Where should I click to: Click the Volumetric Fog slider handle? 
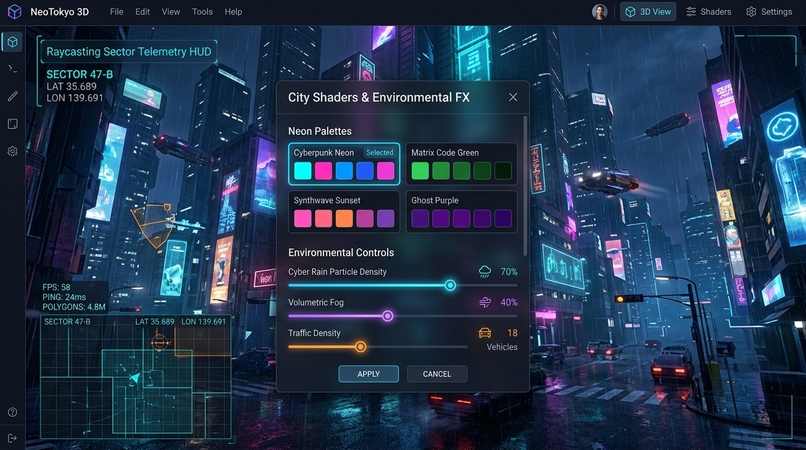(x=388, y=316)
